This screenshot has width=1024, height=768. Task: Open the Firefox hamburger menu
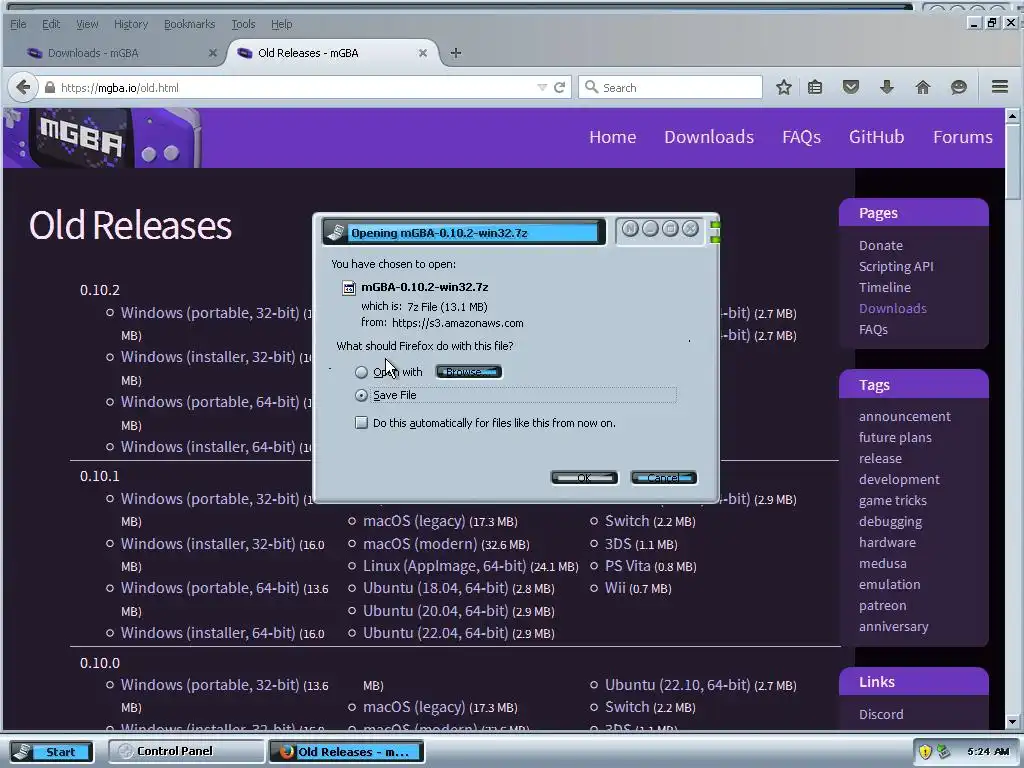pos(1000,87)
